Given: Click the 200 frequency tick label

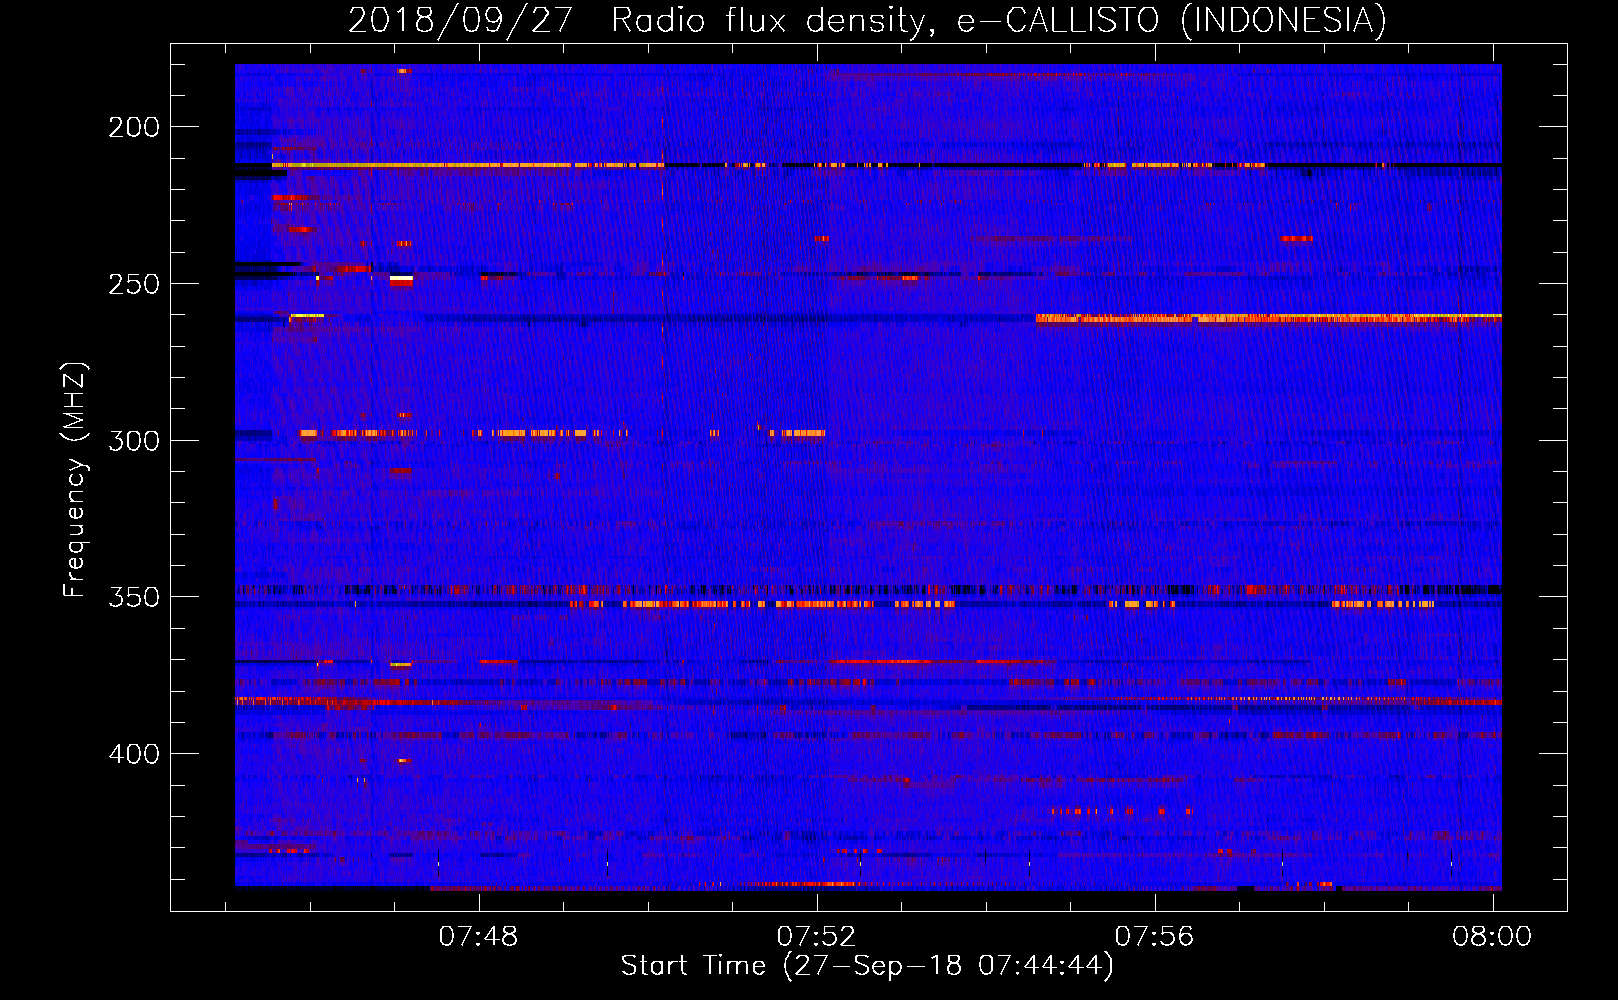Looking at the screenshot, I should pos(134,127).
